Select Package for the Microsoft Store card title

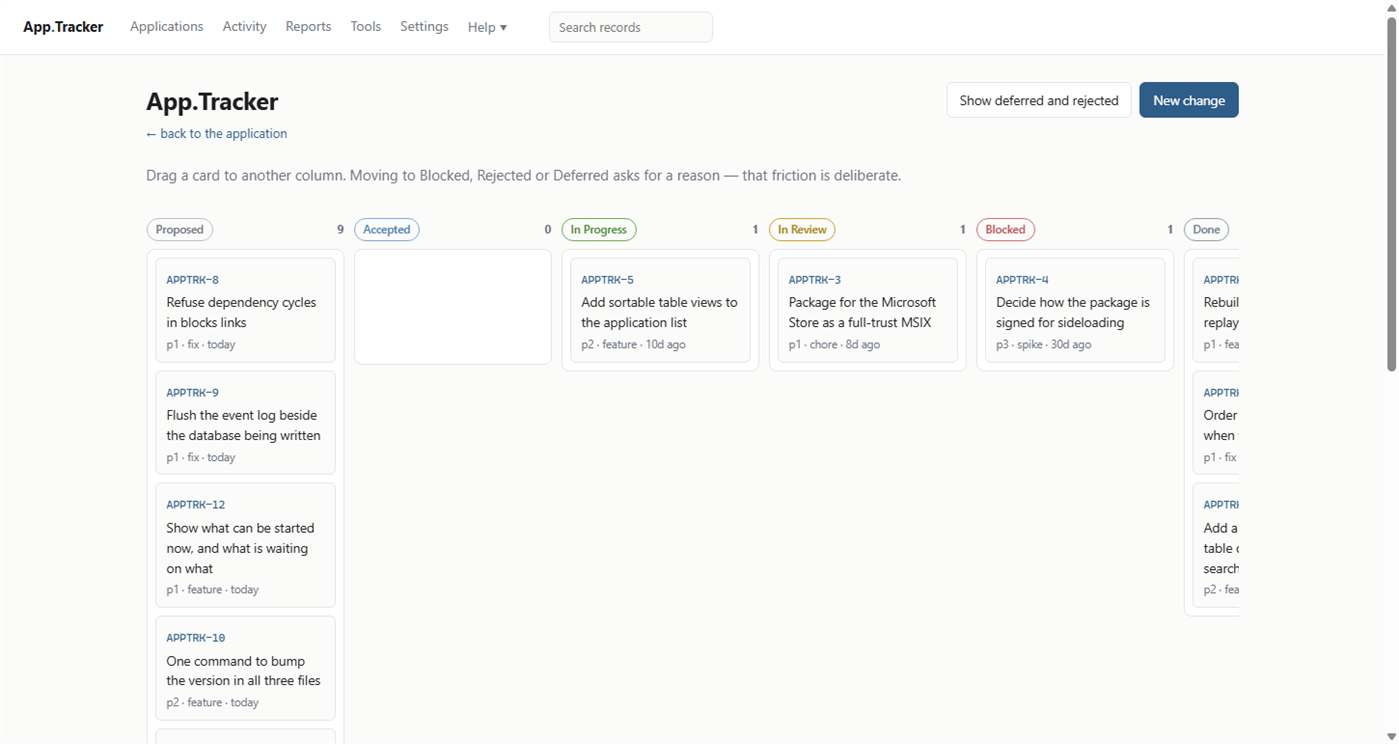click(862, 312)
